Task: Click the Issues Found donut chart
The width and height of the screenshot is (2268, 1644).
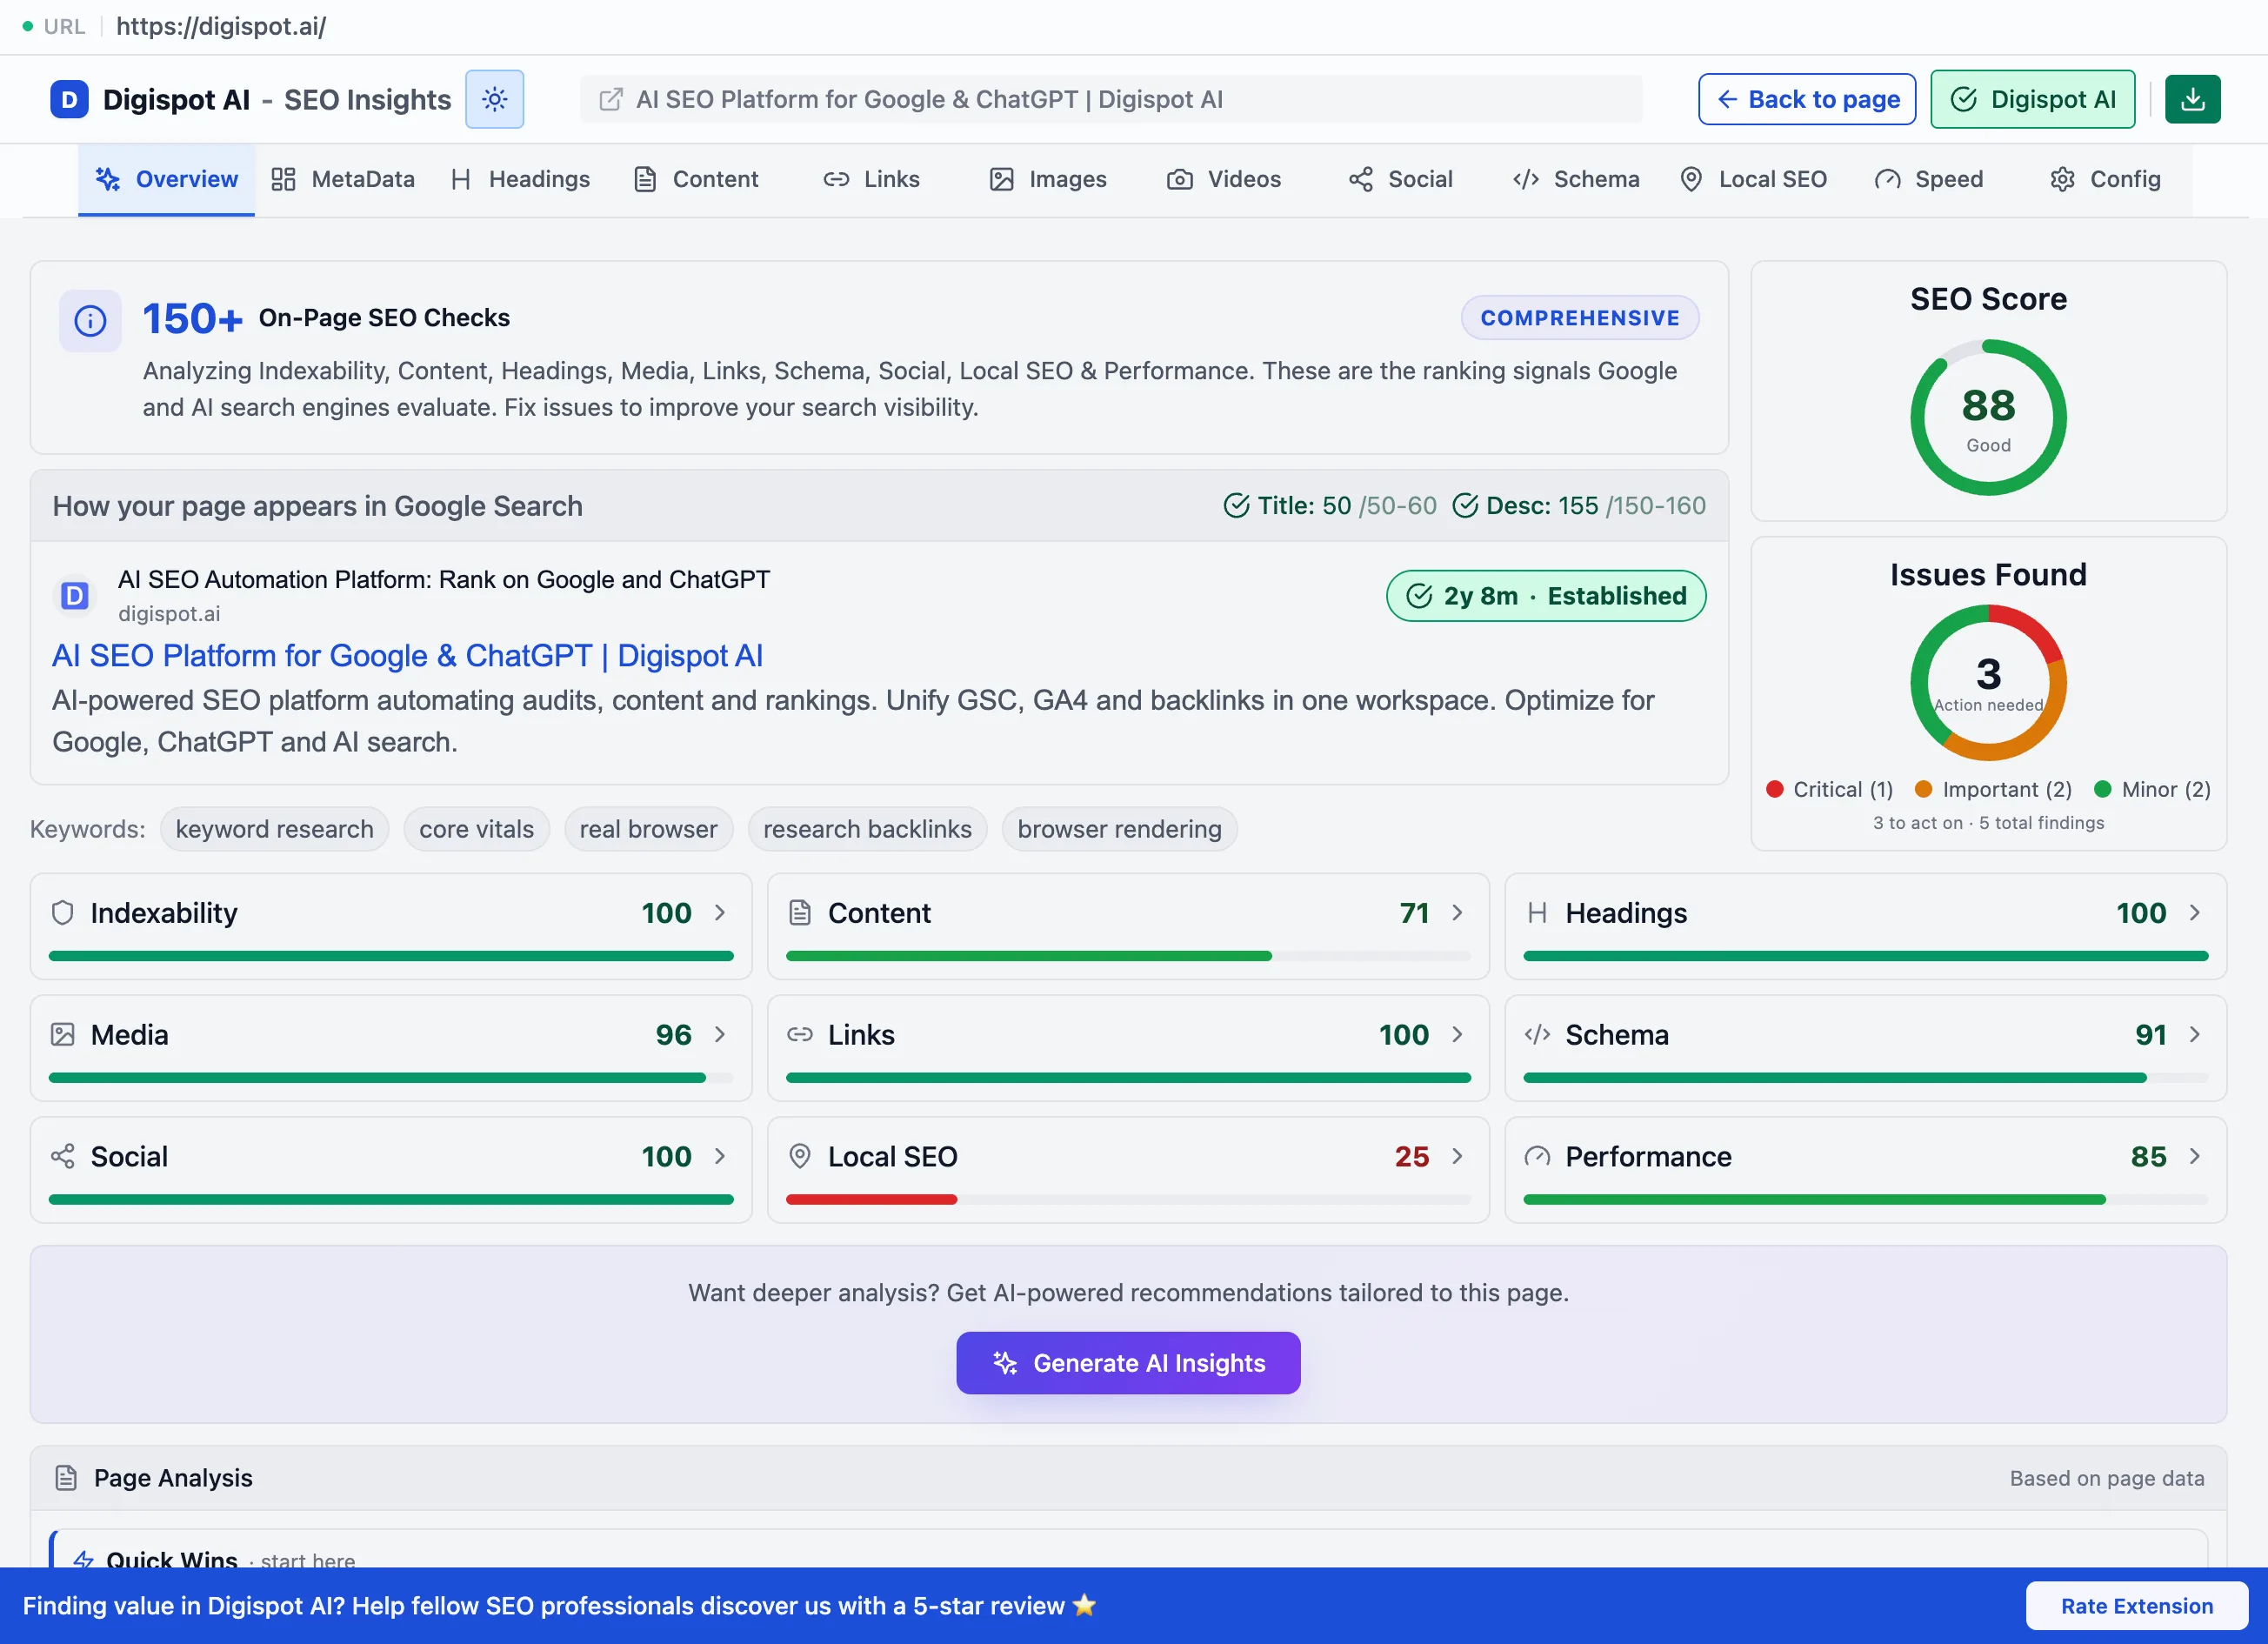Action: [1988, 682]
